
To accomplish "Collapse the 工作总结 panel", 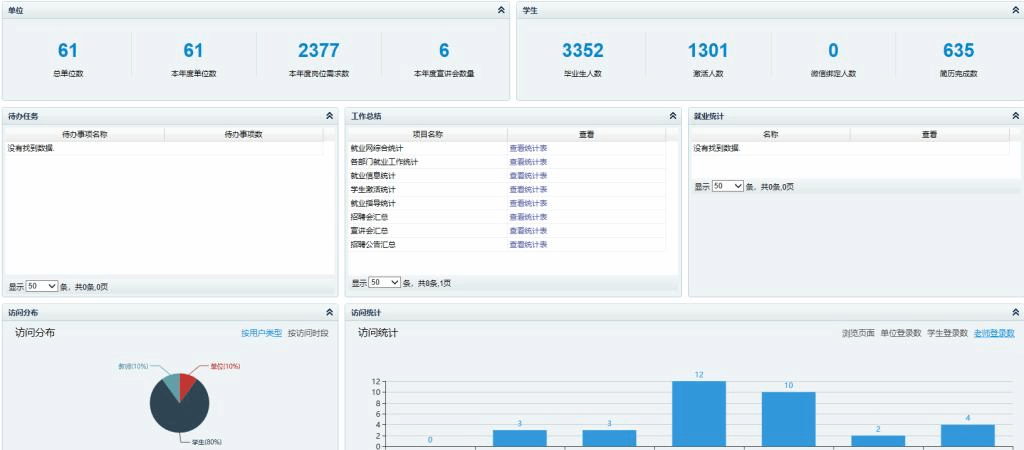I will tap(673, 116).
